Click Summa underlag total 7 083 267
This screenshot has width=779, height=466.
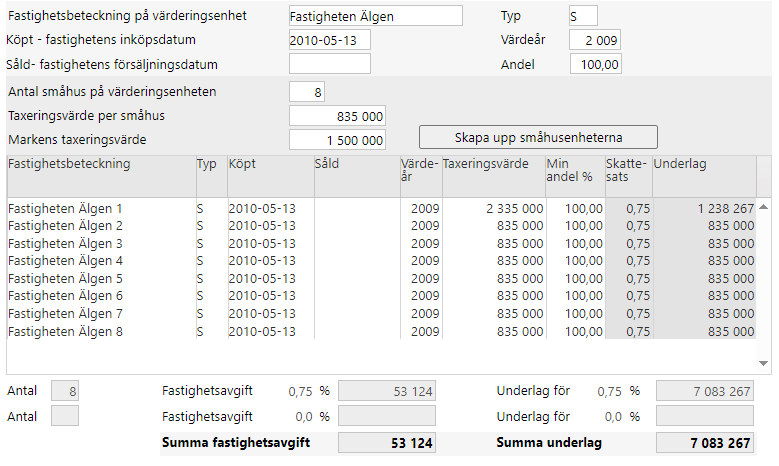tap(704, 443)
